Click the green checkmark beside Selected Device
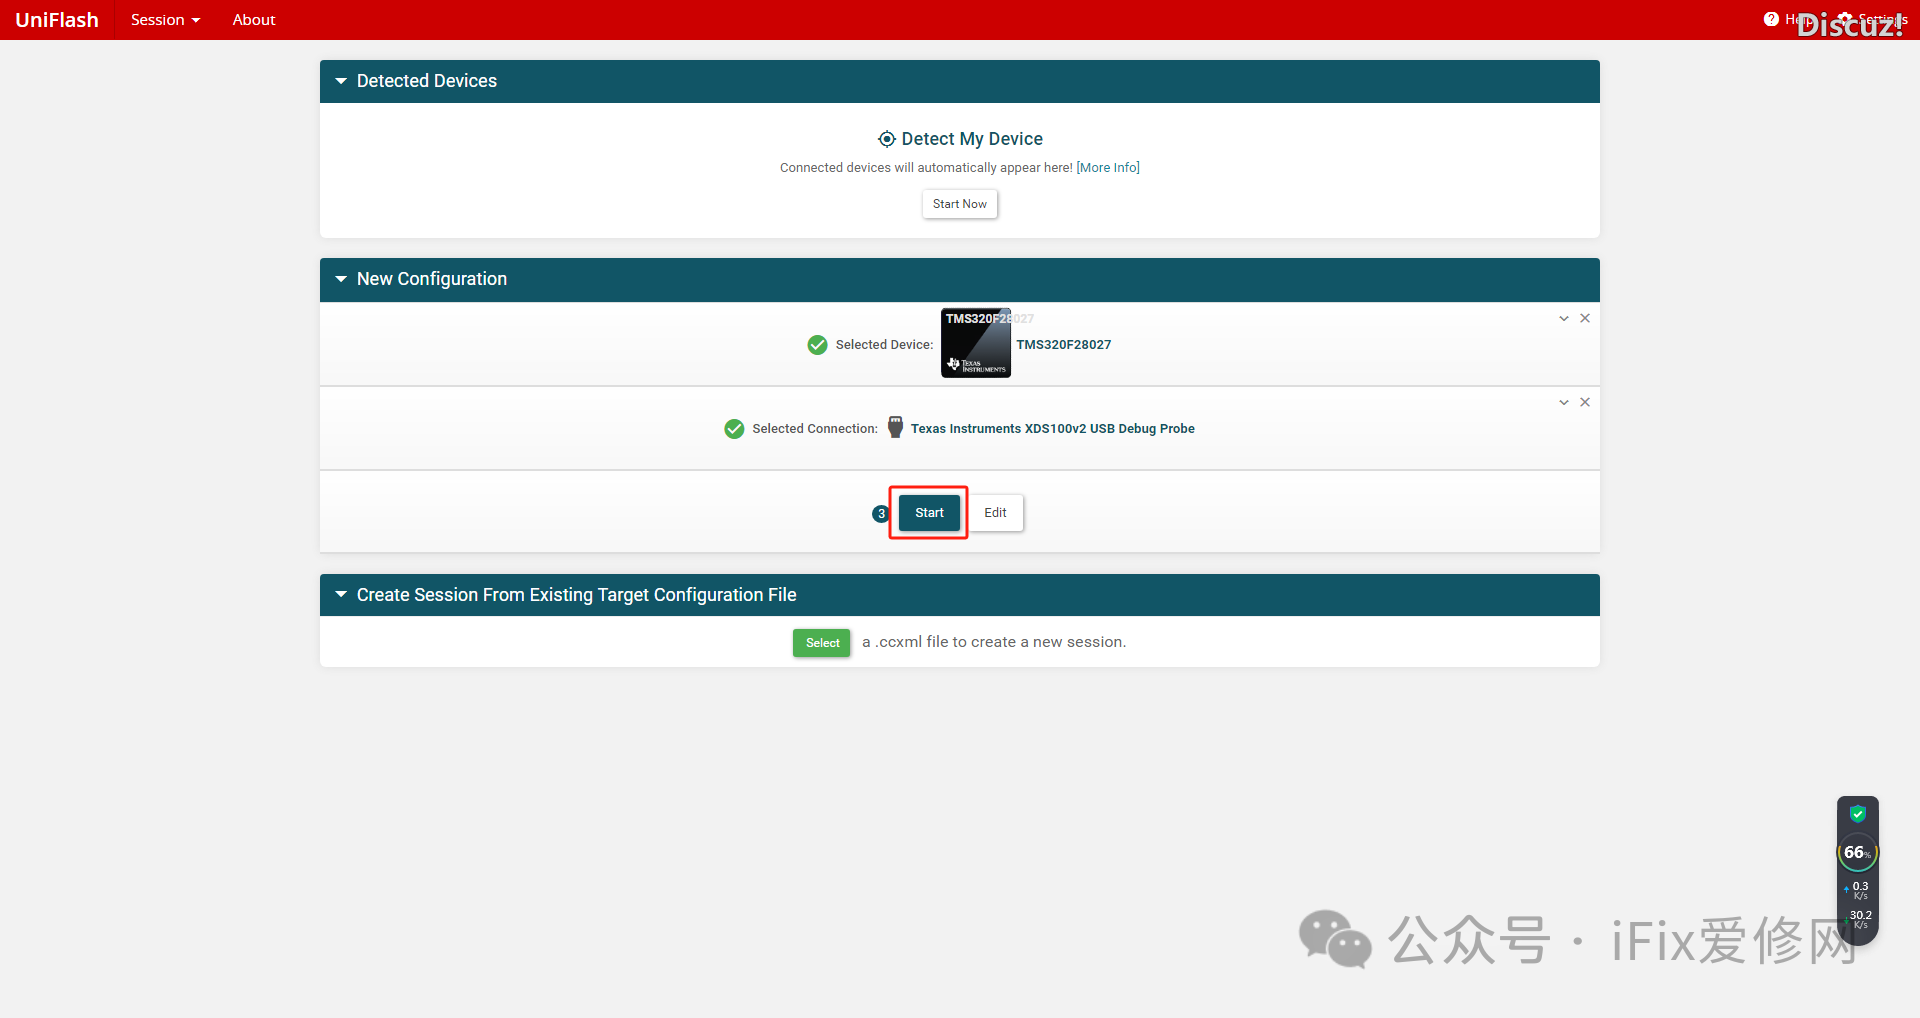 pos(817,345)
